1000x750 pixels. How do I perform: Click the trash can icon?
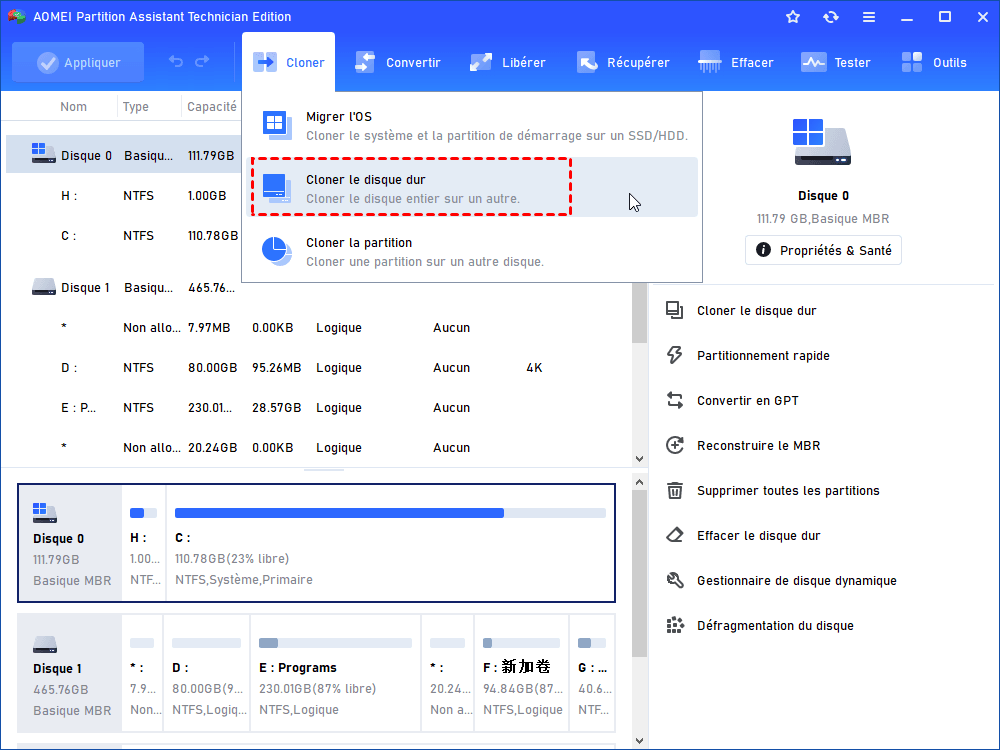(x=675, y=490)
